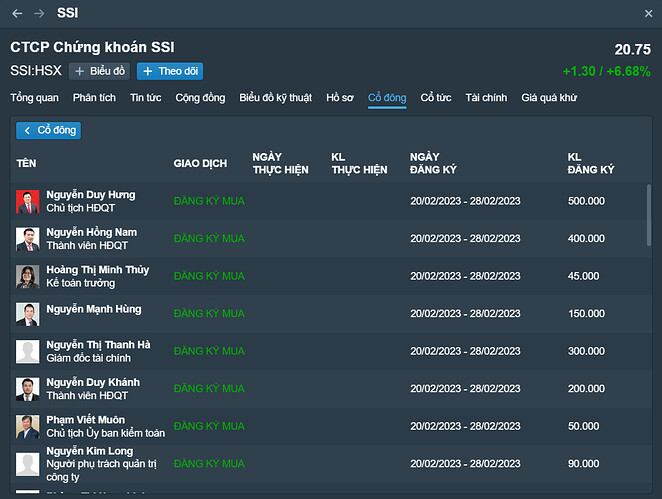Click the shareholder list vertical scrollbar

point(650,215)
